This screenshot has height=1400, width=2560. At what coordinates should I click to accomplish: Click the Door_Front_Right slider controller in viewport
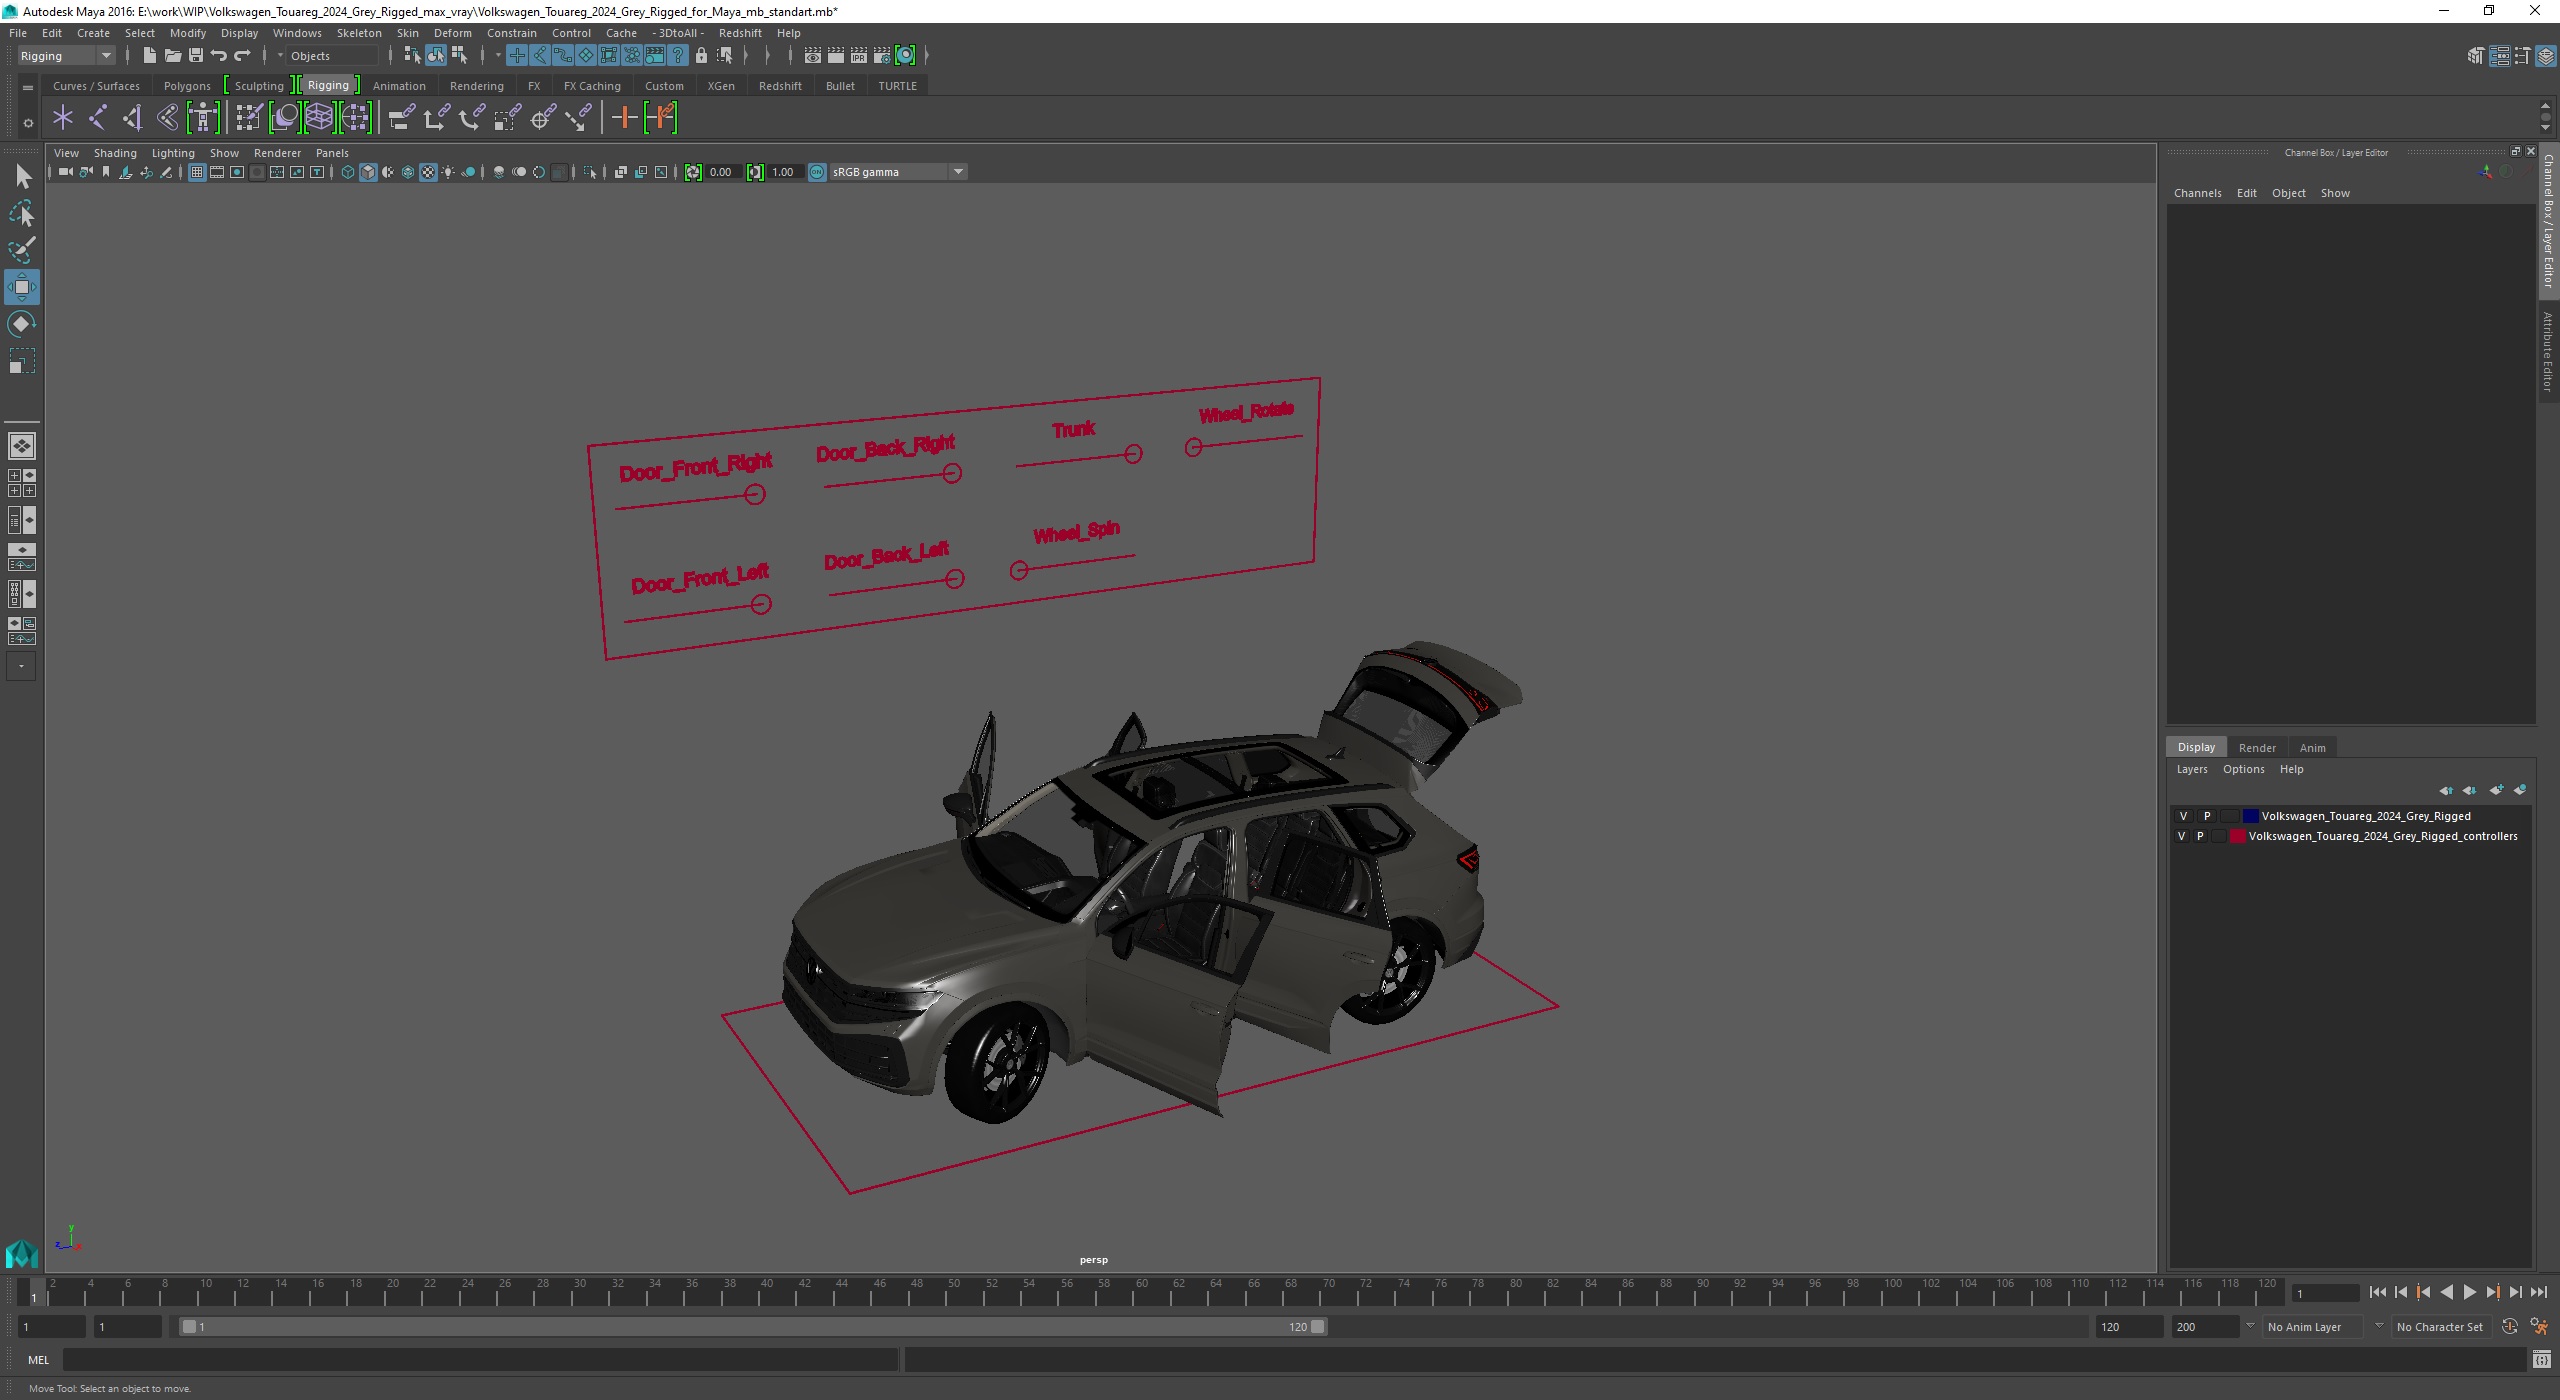[755, 494]
